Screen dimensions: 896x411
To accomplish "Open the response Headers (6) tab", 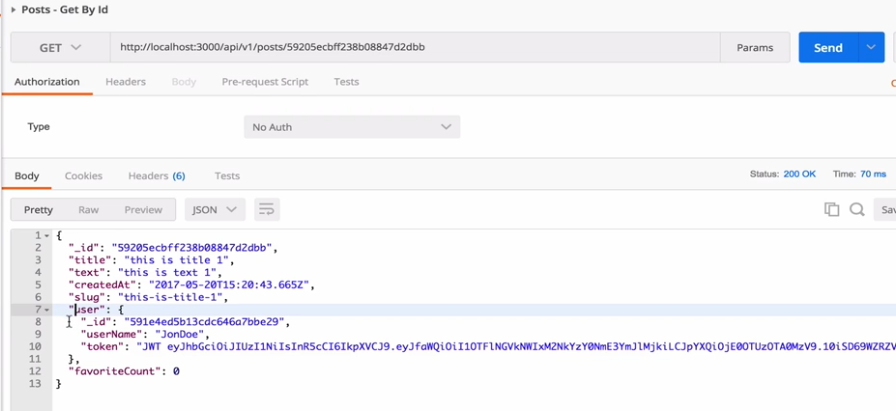I will pyautogui.click(x=156, y=176).
